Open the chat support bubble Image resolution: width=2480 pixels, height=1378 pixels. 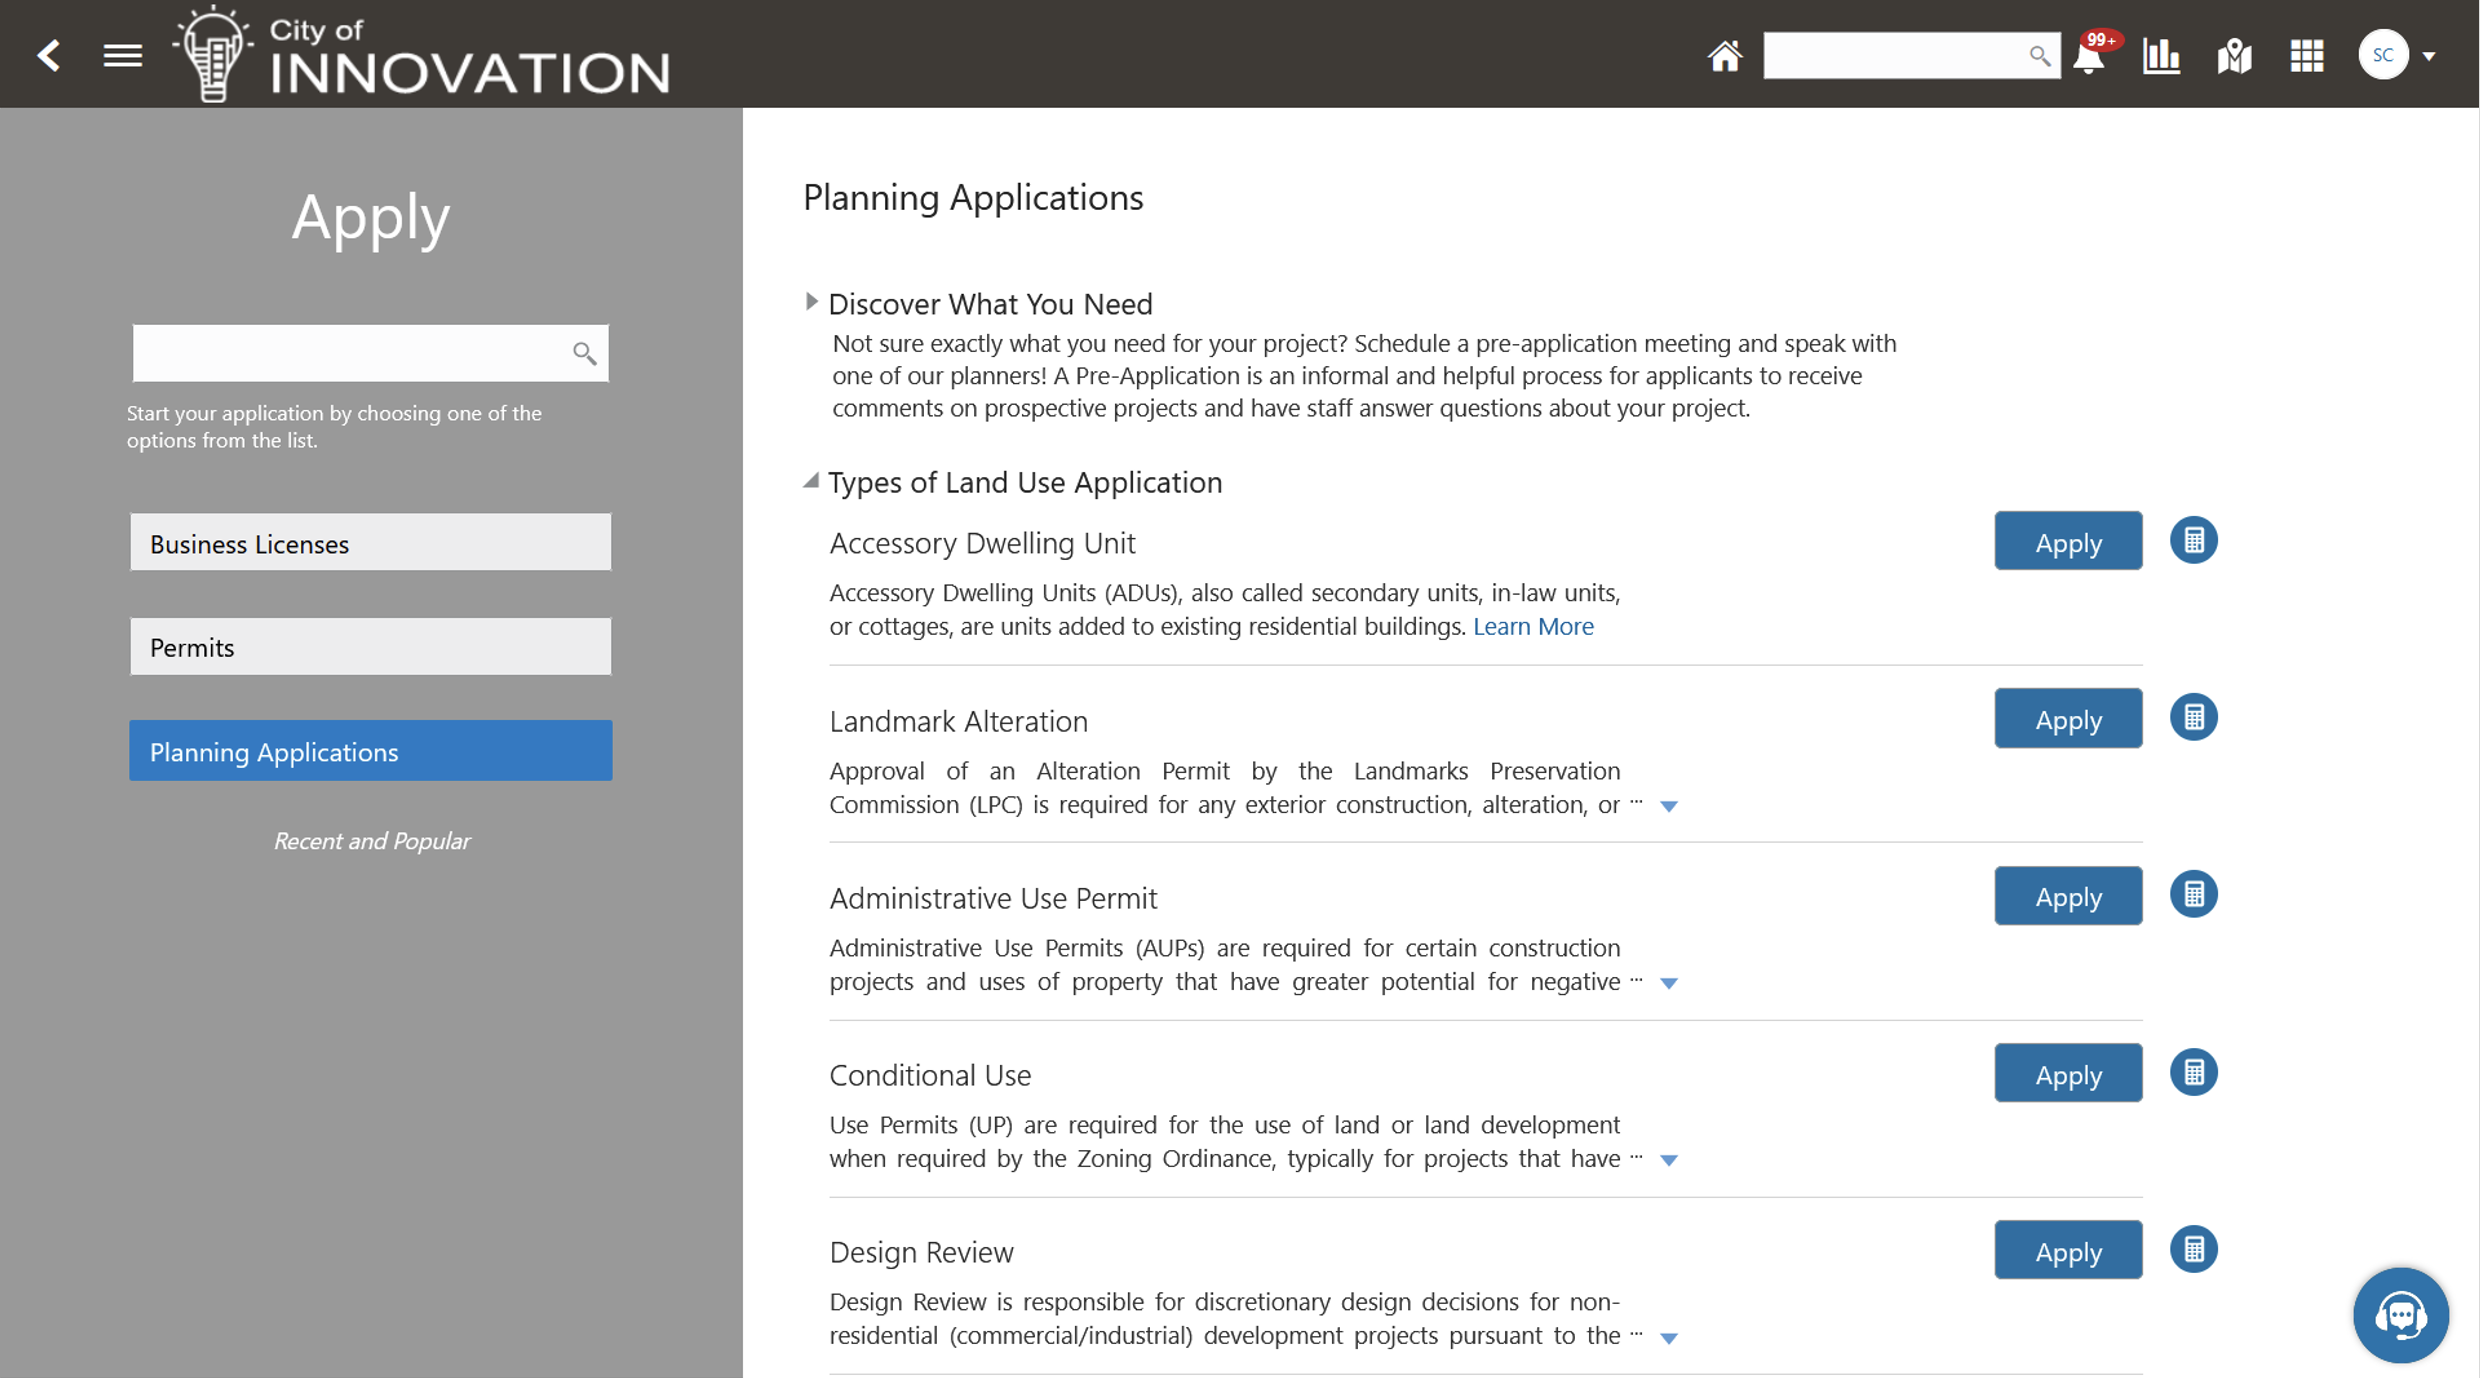pos(2402,1315)
